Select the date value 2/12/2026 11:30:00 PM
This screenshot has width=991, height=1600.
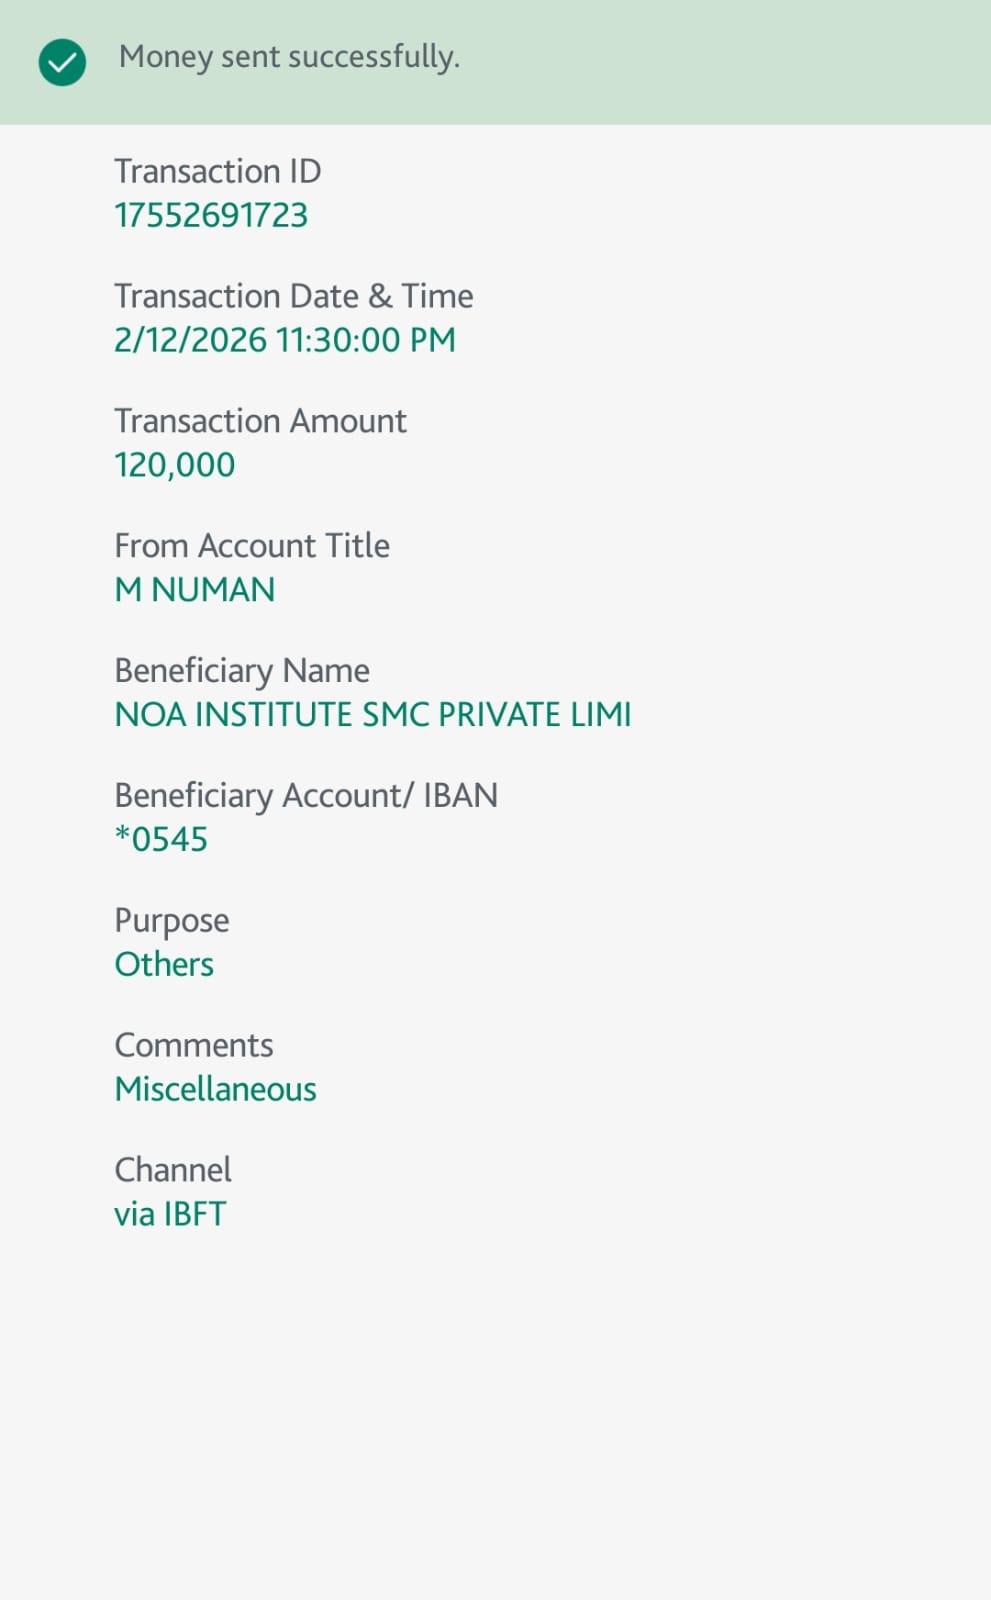tap(284, 340)
